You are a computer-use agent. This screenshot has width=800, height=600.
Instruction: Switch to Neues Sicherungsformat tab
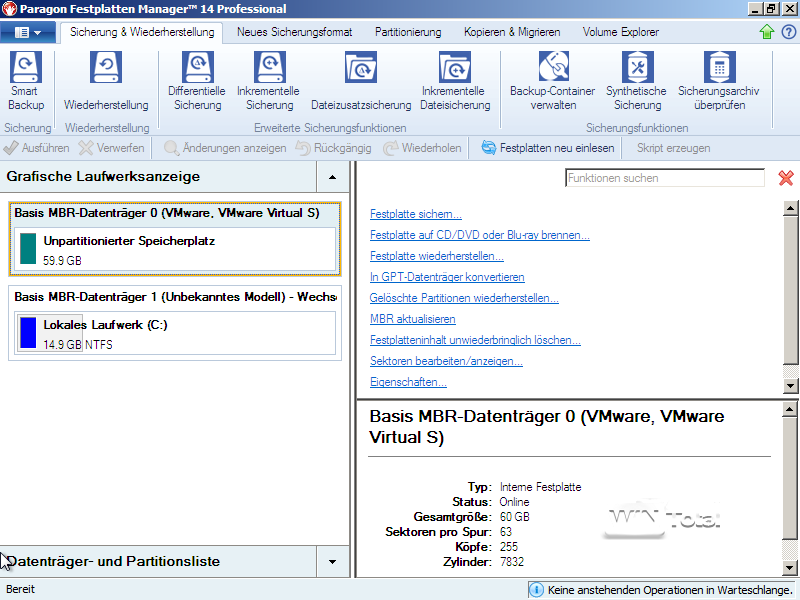[294, 32]
